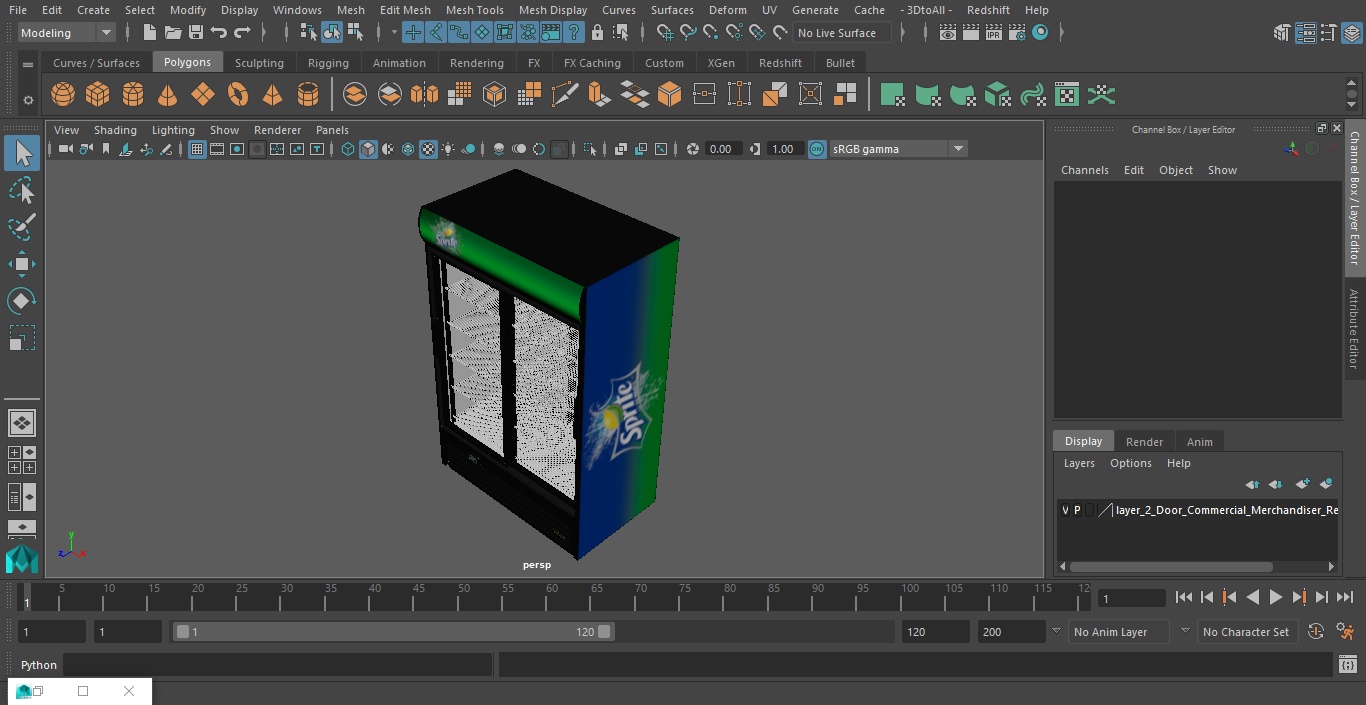Select the Move tool in toolbox

(21, 264)
